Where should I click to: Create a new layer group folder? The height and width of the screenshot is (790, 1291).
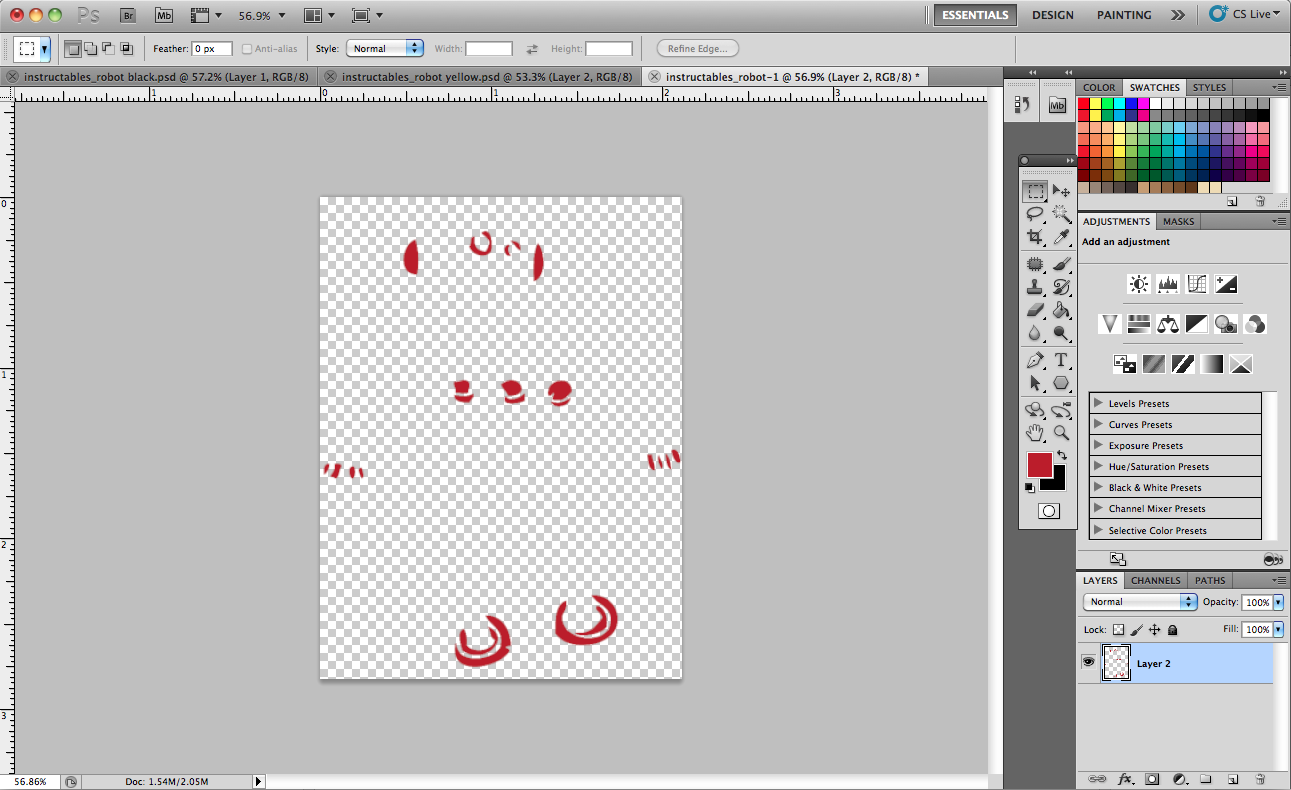[1206, 778]
